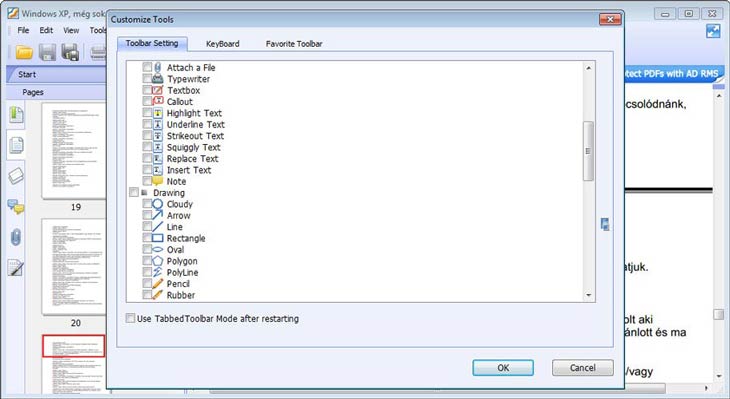Click the Highlight Text icon
Viewport: 730px width, 399px height.
pos(158,113)
